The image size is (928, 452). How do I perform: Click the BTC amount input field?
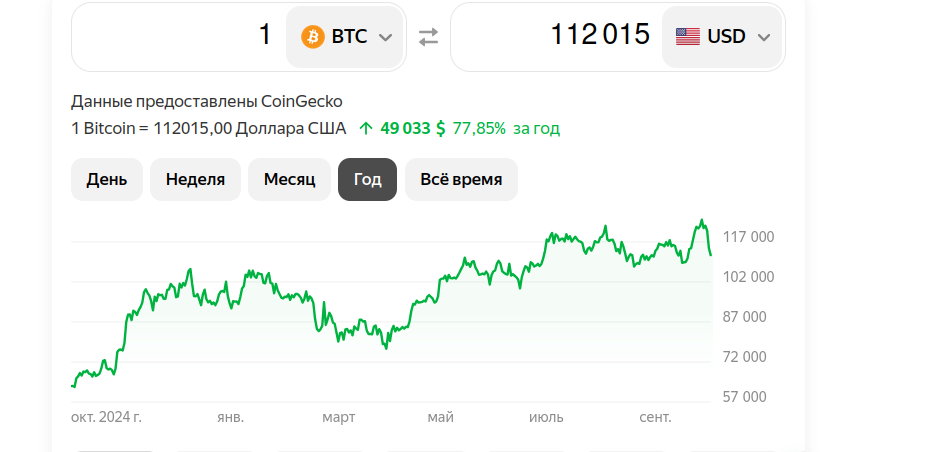click(x=179, y=37)
